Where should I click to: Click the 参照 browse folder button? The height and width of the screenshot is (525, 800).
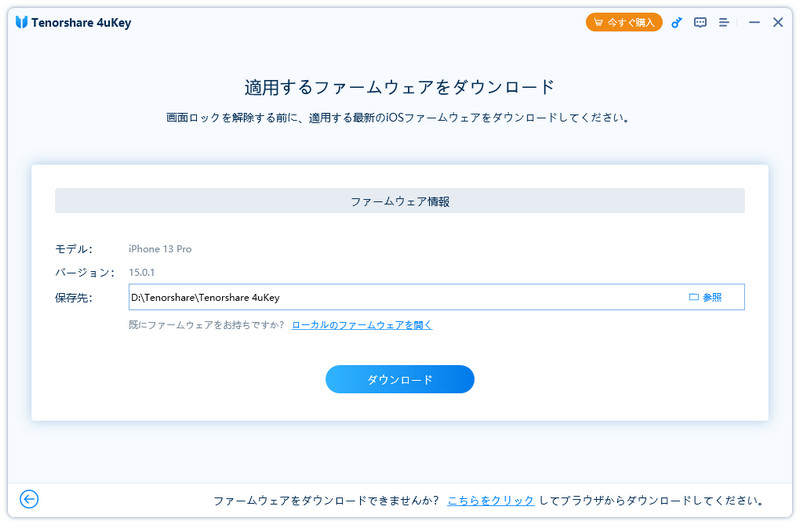point(705,297)
